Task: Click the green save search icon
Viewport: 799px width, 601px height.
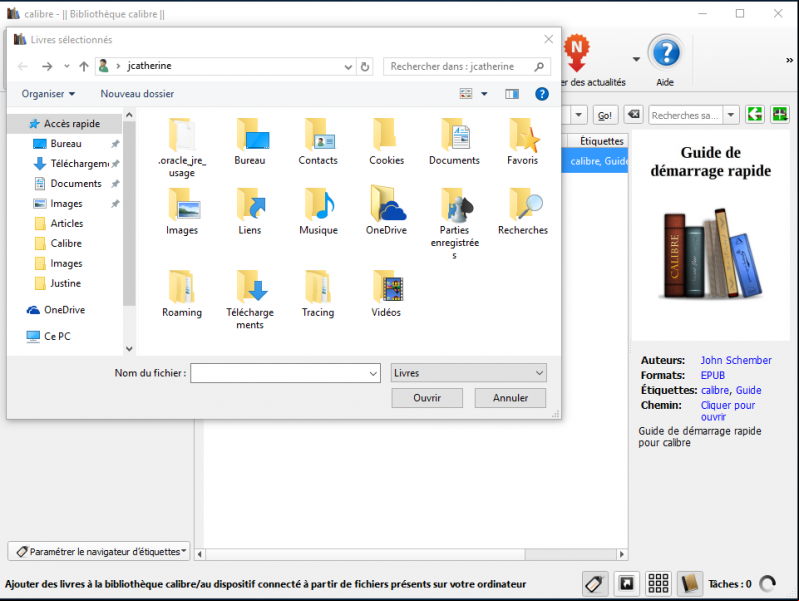Action: pos(755,115)
